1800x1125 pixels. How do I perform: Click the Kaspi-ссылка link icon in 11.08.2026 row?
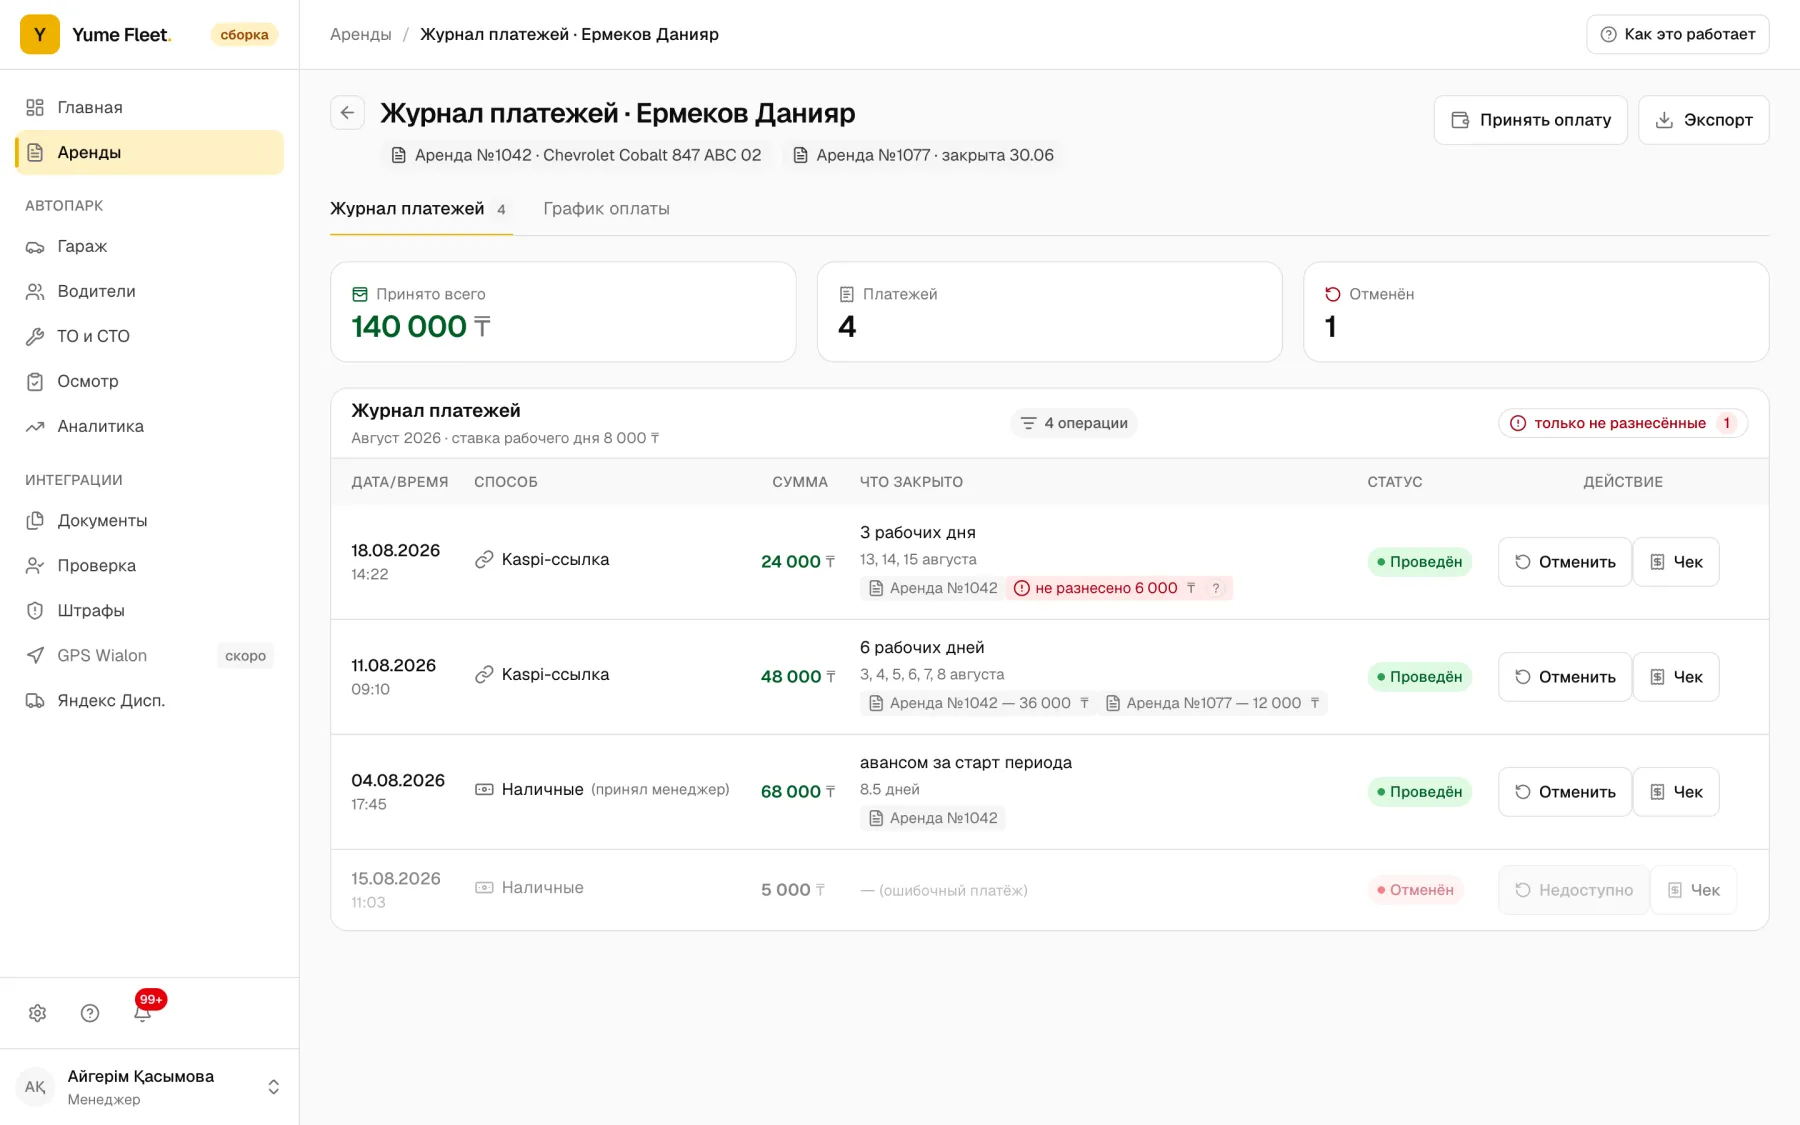click(484, 675)
